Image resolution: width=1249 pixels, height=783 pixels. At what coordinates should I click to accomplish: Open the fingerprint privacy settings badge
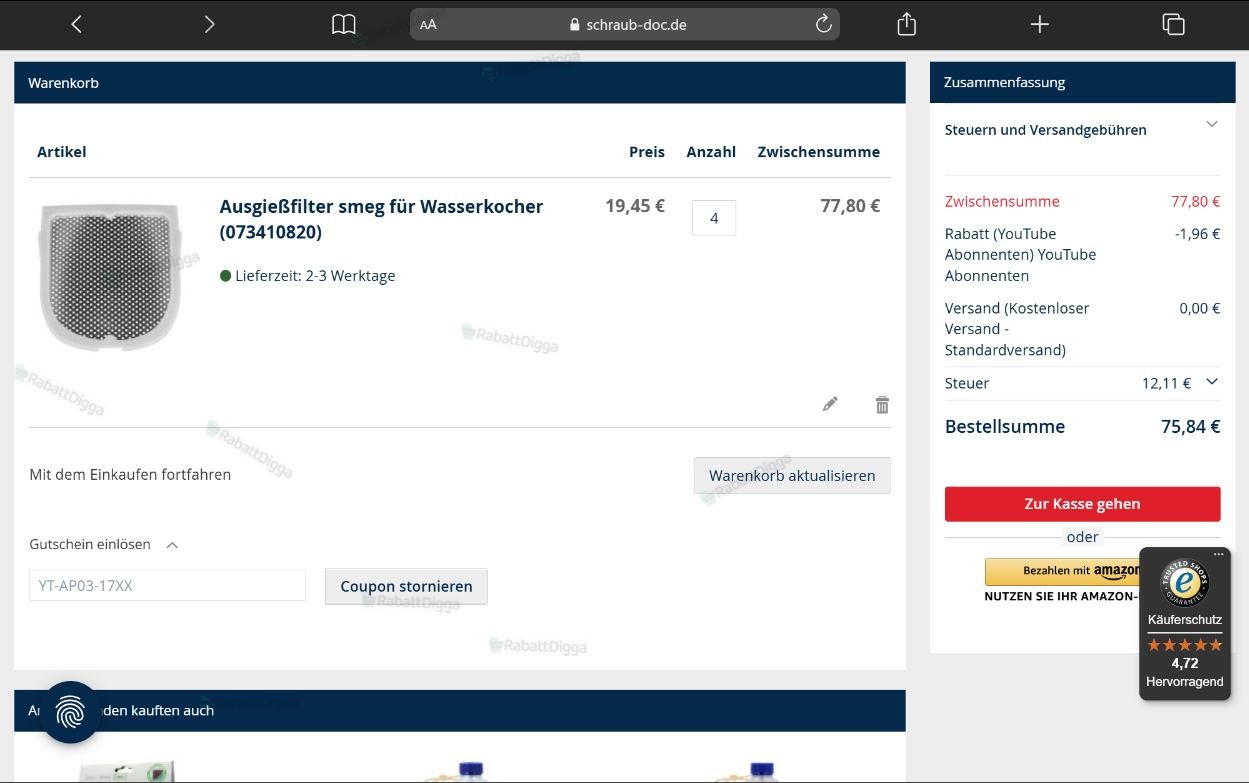(70, 712)
